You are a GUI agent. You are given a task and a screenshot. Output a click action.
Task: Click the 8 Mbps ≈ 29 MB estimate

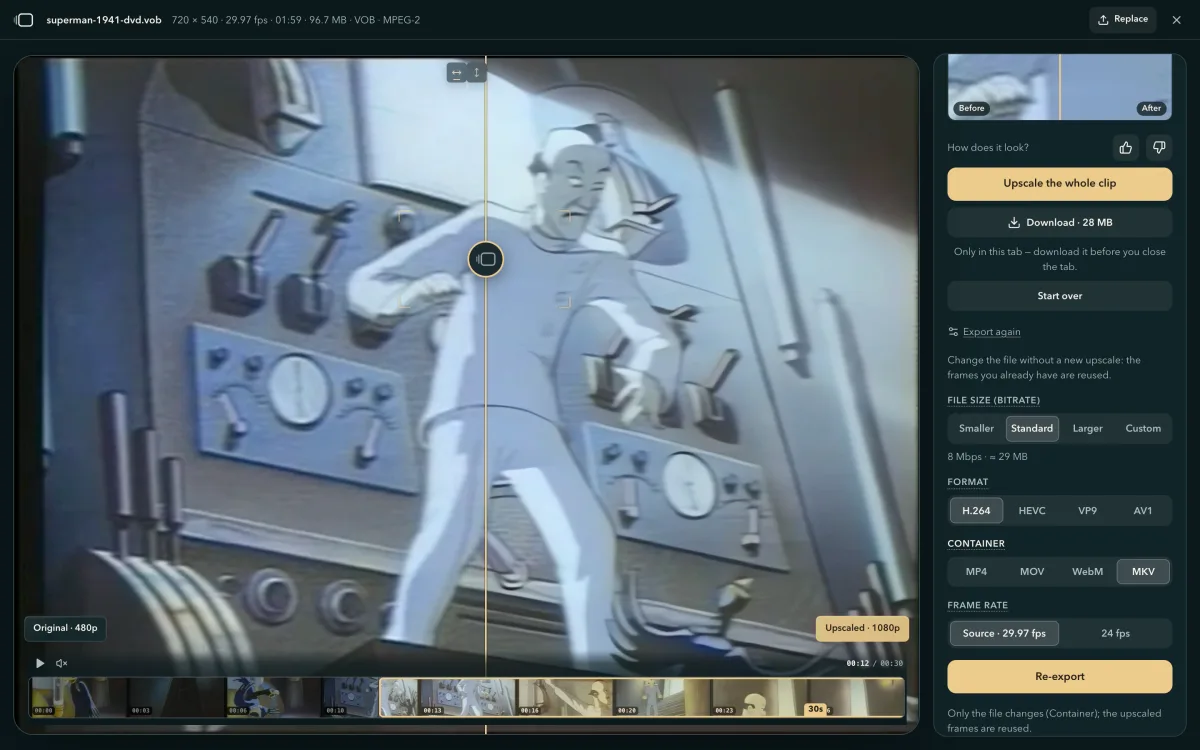click(988, 457)
